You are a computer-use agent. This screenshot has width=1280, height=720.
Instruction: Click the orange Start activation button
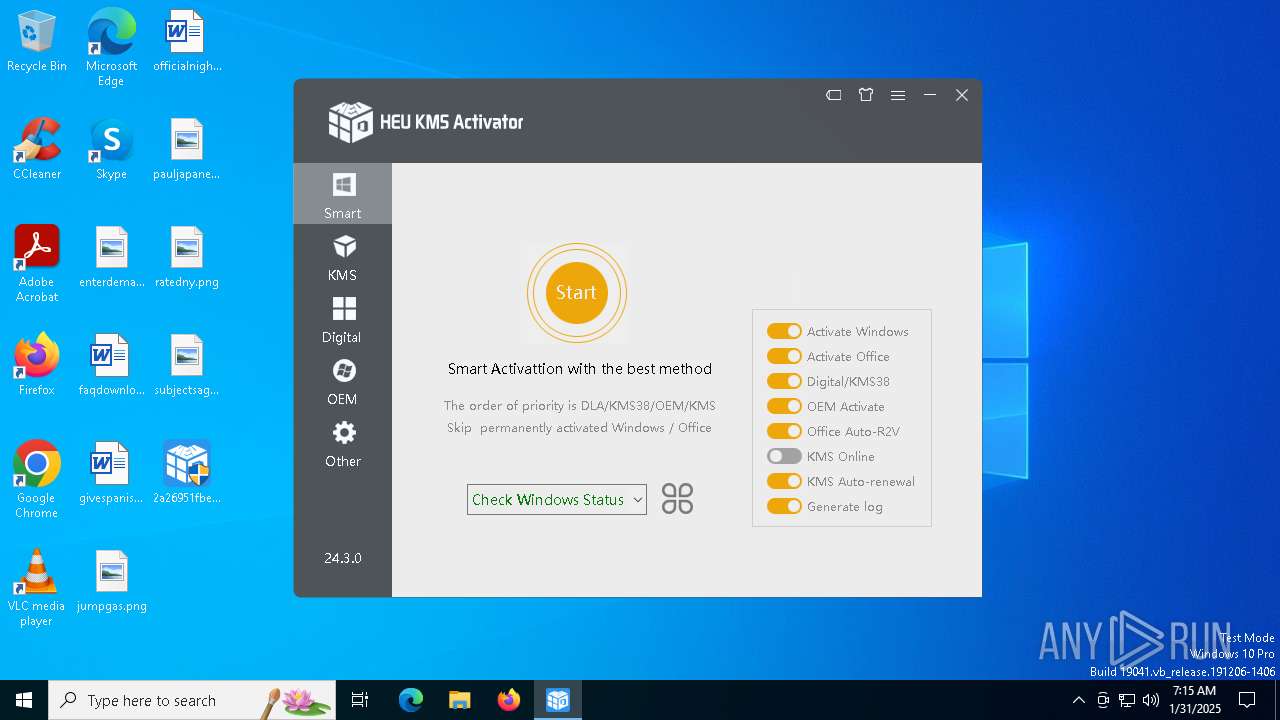[x=576, y=293]
